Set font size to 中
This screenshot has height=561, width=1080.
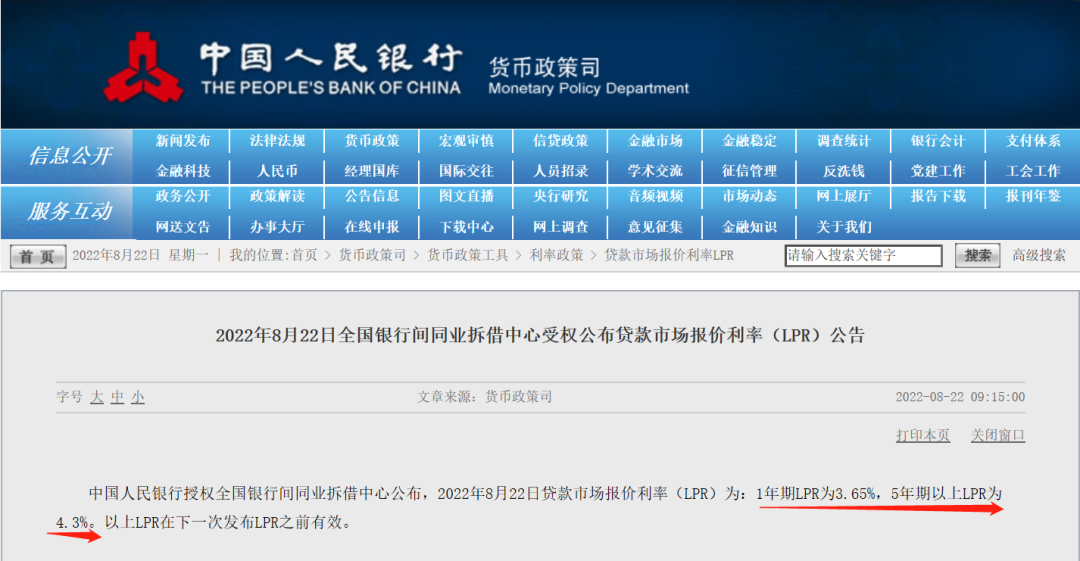coord(117,397)
